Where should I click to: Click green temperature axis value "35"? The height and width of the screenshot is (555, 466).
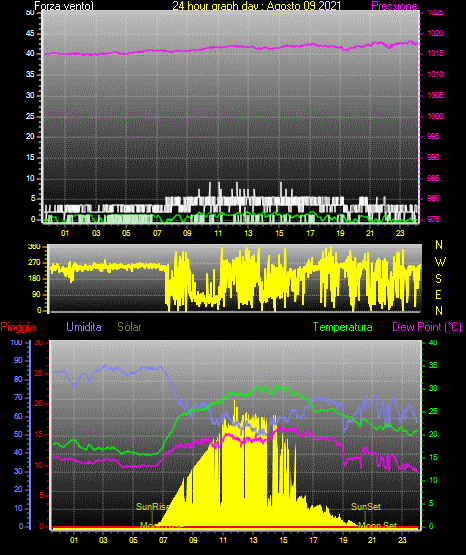pyautogui.click(x=433, y=365)
